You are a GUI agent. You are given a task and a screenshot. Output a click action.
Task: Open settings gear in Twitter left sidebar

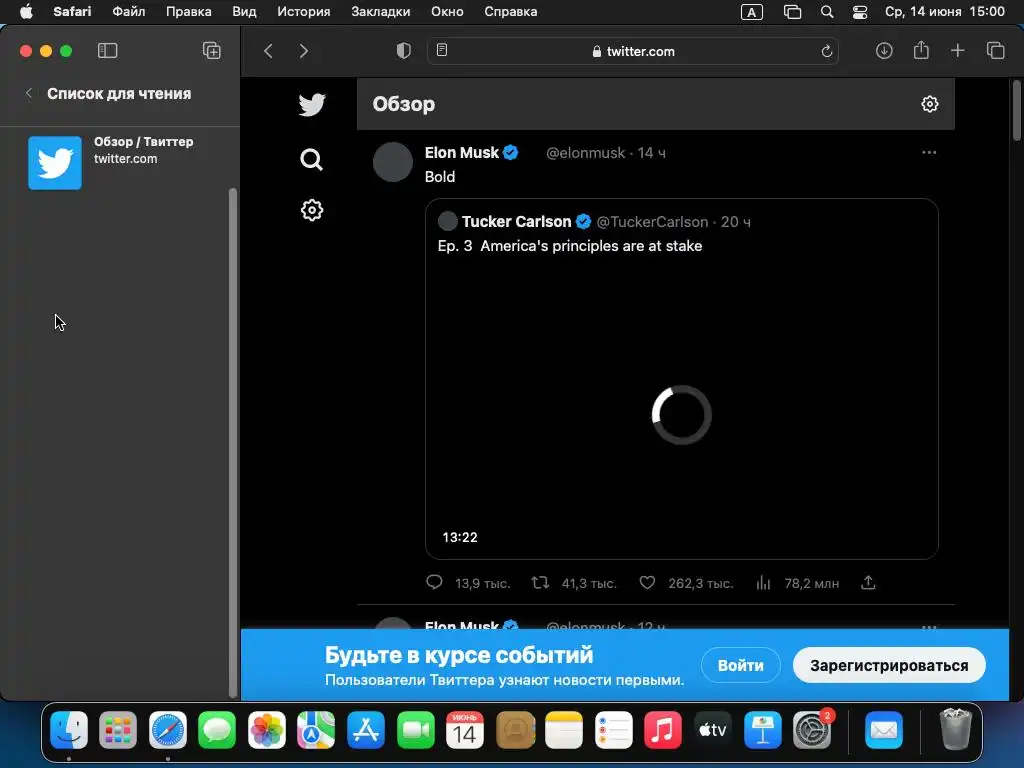pyautogui.click(x=312, y=210)
